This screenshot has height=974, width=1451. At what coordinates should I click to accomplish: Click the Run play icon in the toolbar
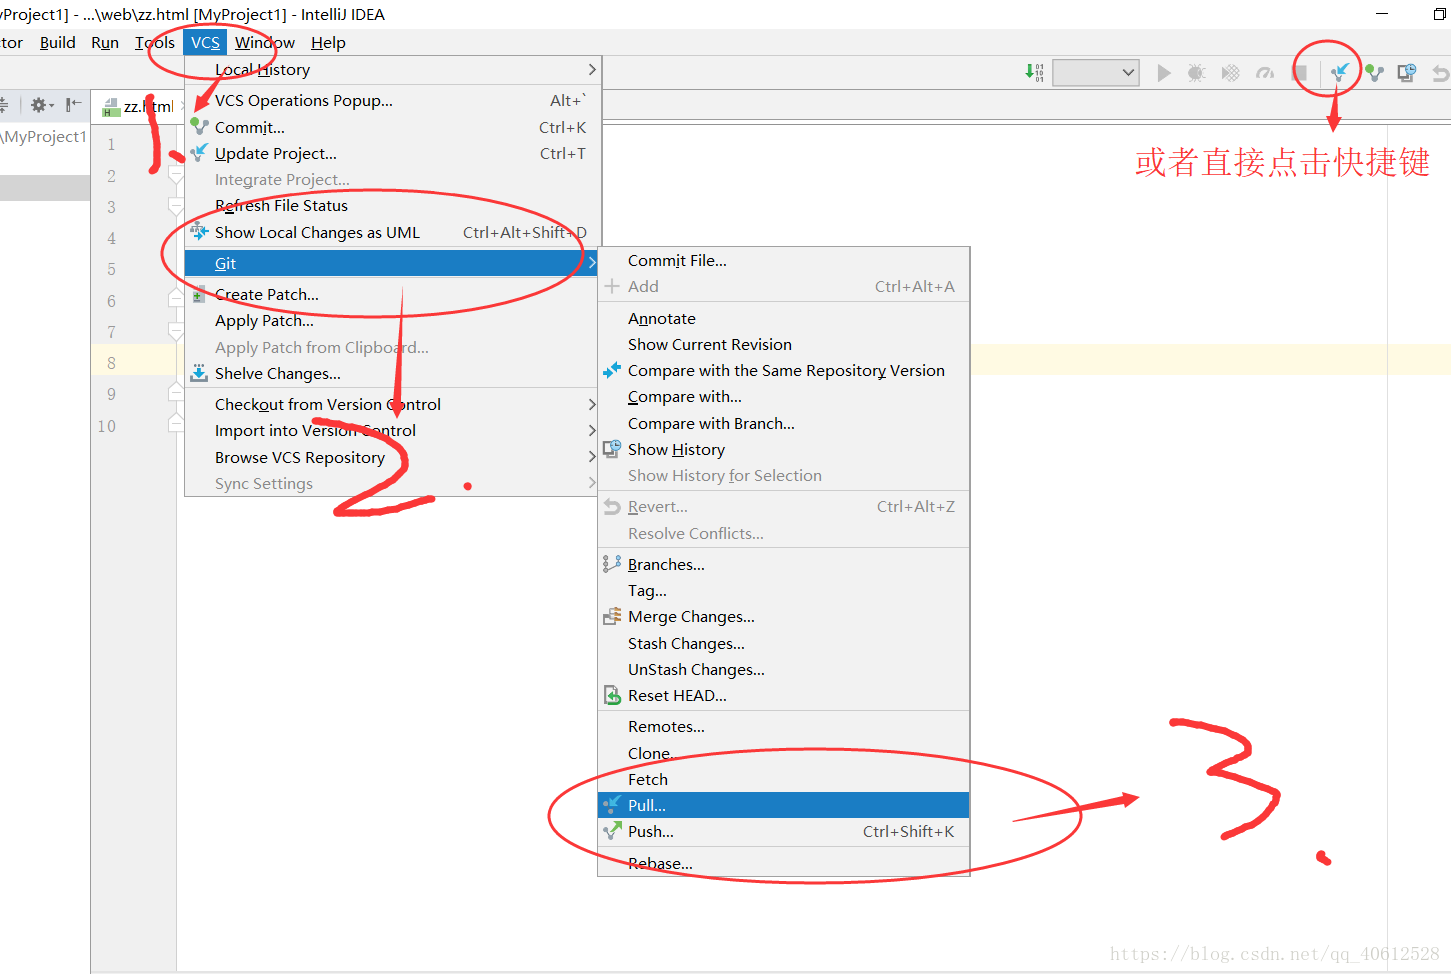click(x=1164, y=73)
